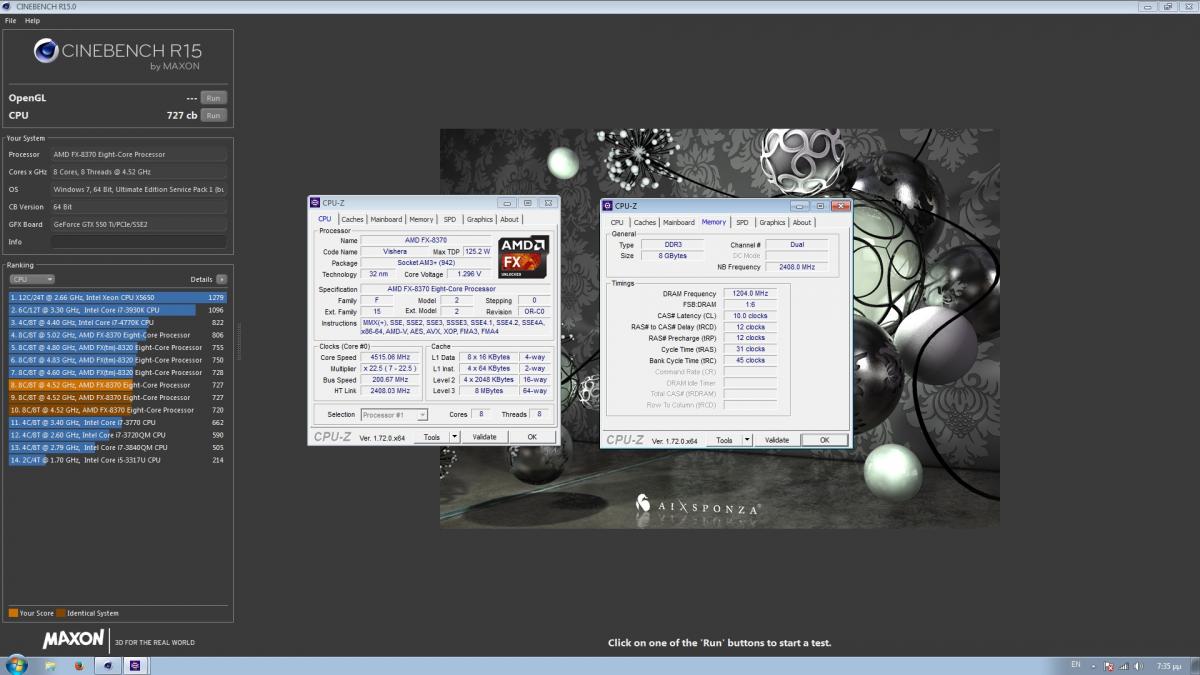Expand the Tools arrow in the CPU-Z CPU window
This screenshot has width=1200, height=675.
[x=454, y=437]
